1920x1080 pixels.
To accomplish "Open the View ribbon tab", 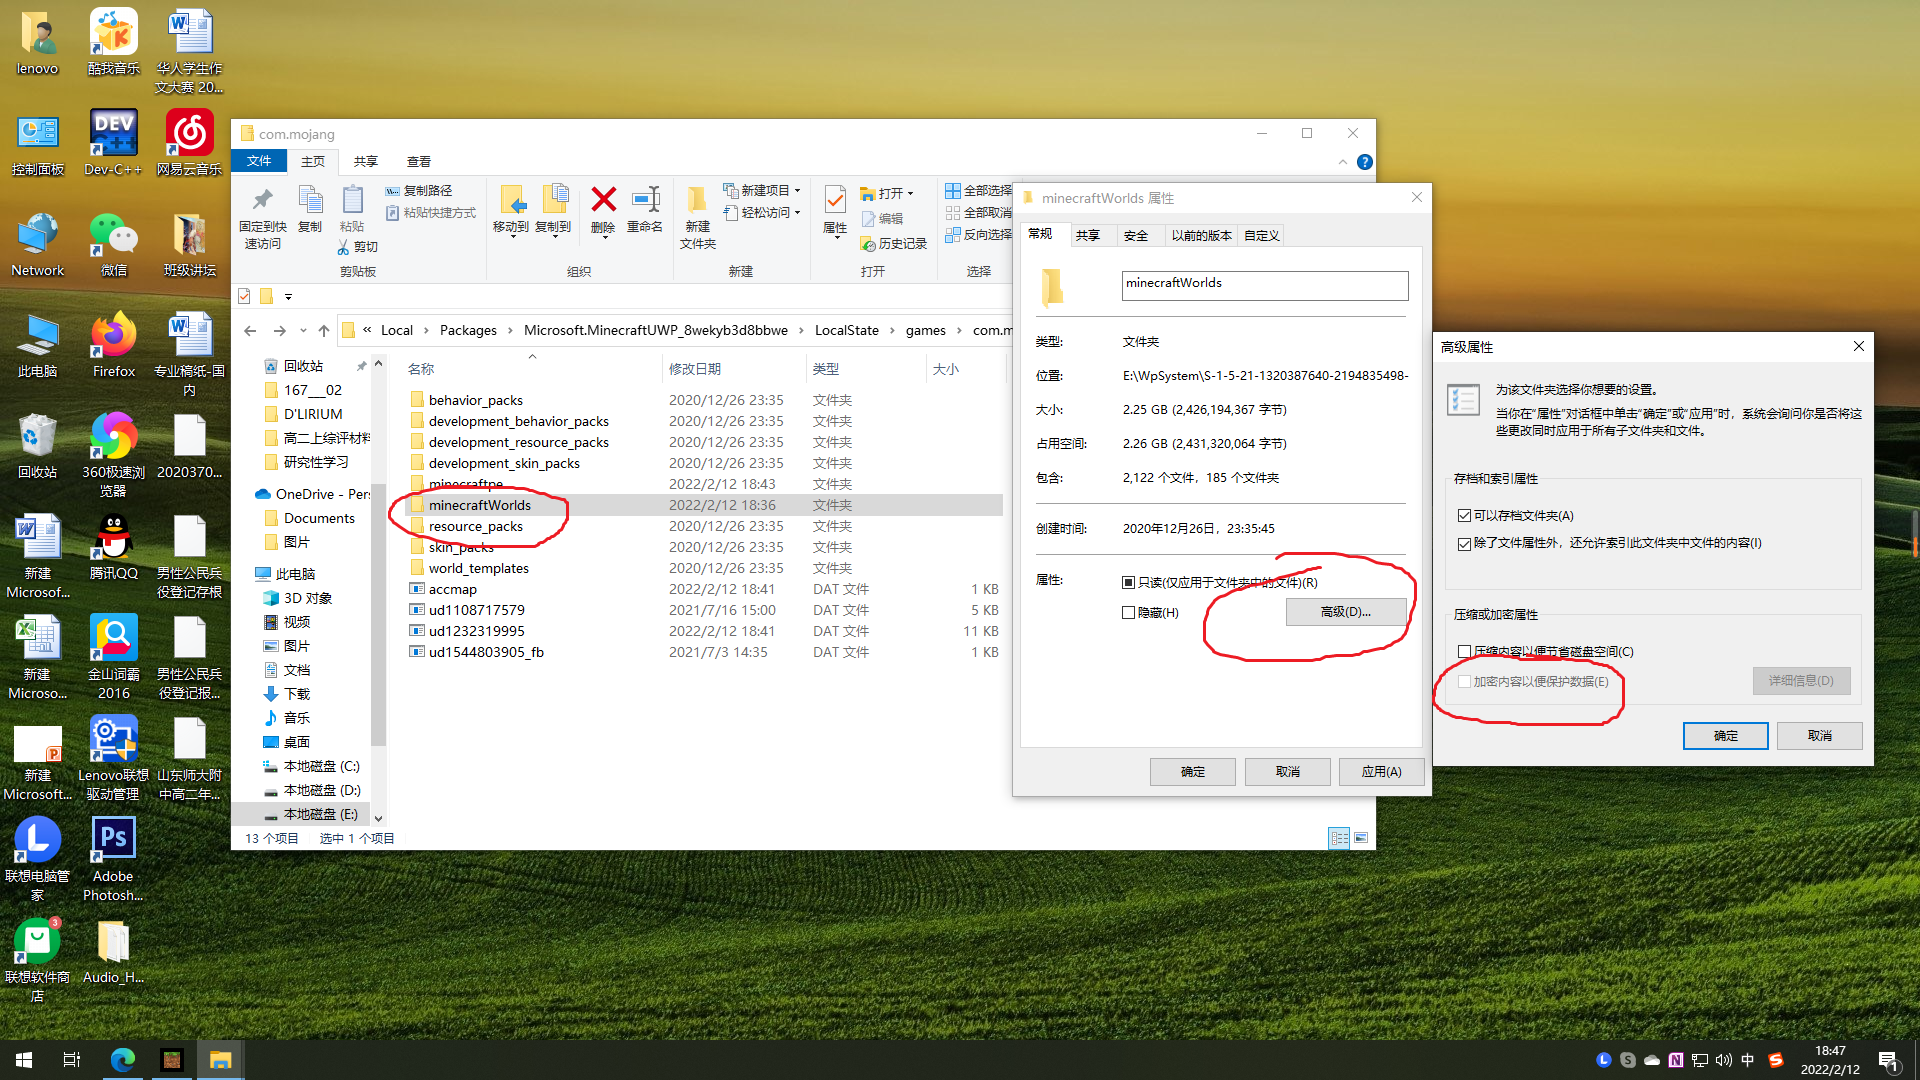I will pyautogui.click(x=418, y=161).
